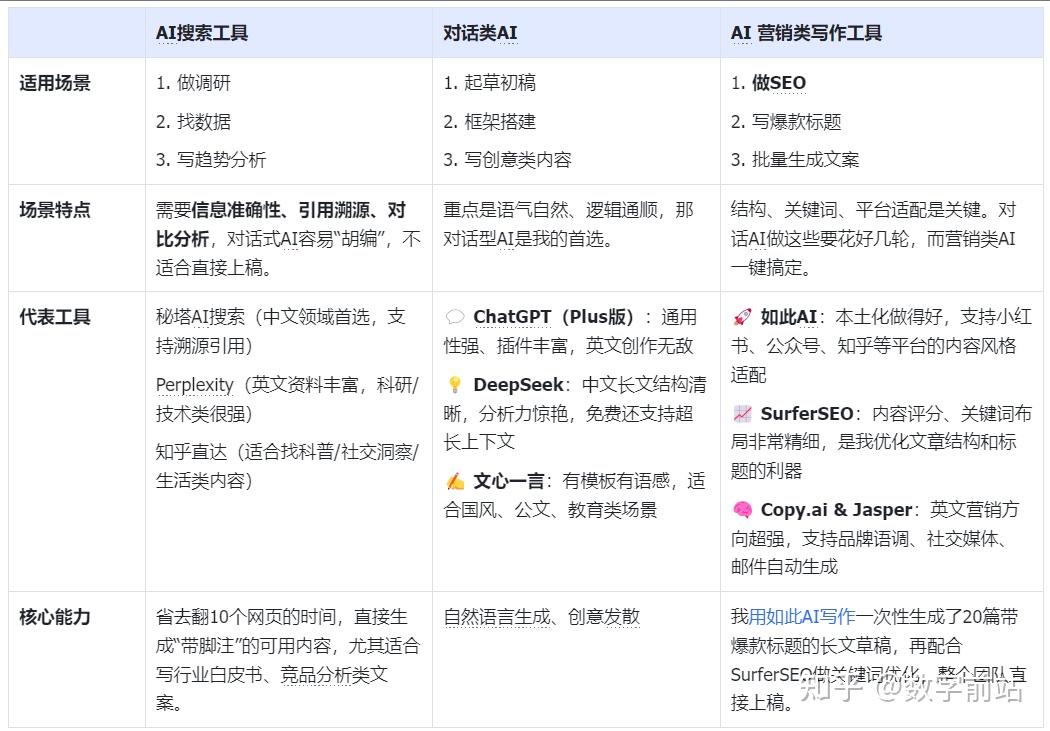Click the brain emoji beside Copy.ai & Jasper
The height and width of the screenshot is (731, 1050).
point(742,510)
